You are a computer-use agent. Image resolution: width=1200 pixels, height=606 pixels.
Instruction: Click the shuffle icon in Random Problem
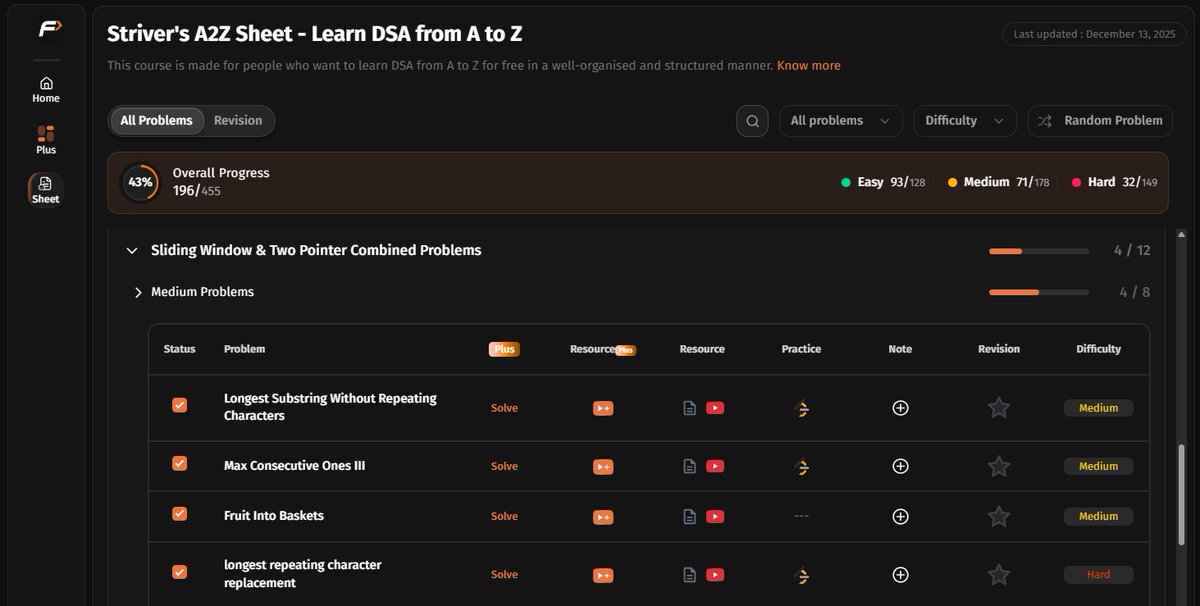coord(1045,121)
